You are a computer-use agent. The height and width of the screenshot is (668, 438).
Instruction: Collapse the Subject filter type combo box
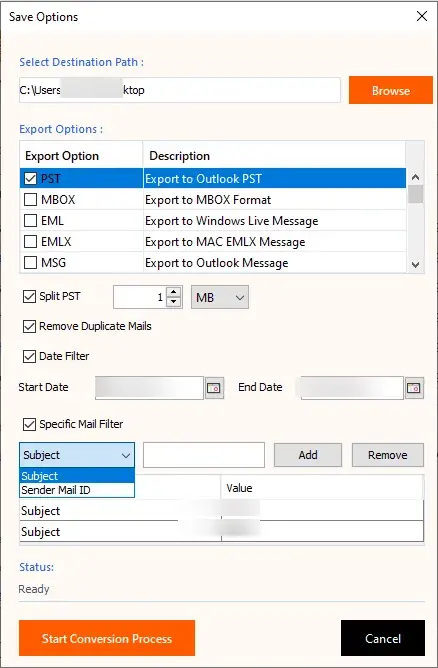click(x=77, y=455)
